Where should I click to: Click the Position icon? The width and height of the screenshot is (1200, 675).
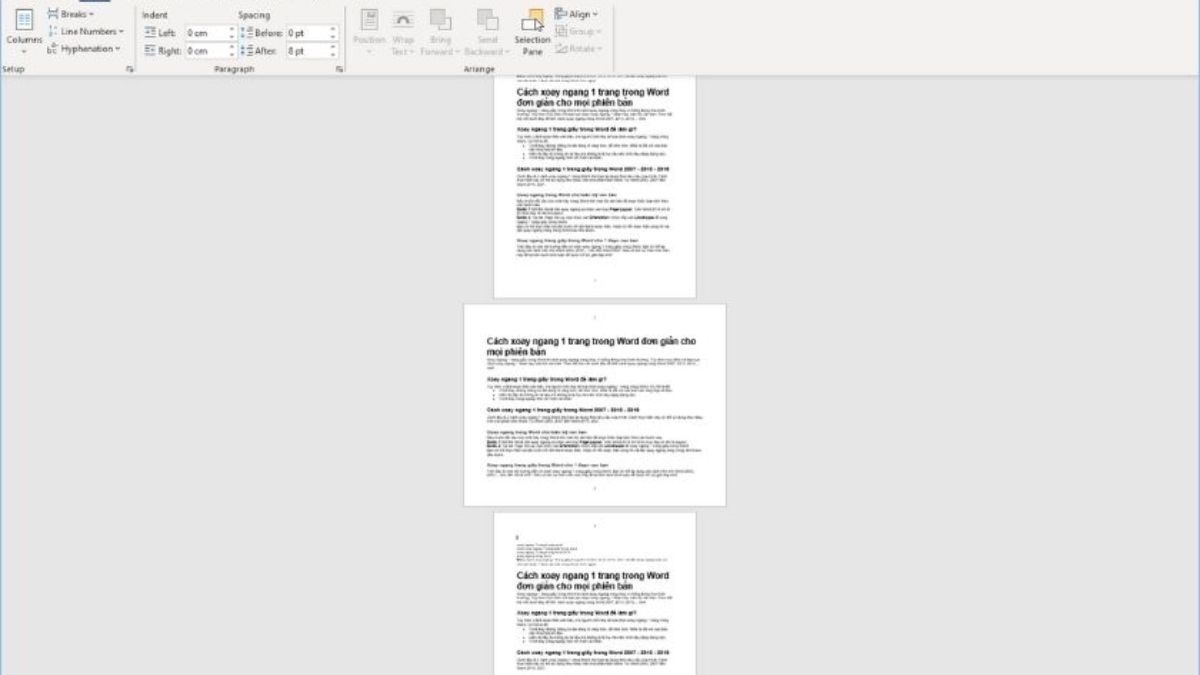coord(369,20)
